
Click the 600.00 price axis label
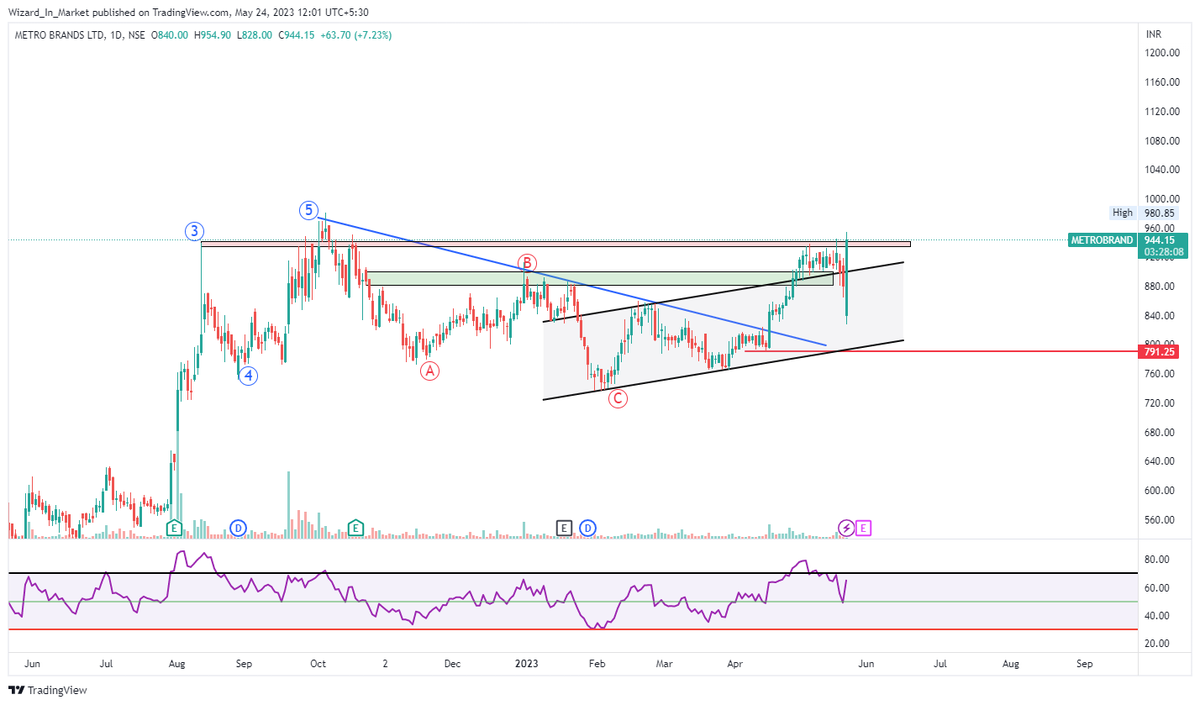(x=1159, y=491)
